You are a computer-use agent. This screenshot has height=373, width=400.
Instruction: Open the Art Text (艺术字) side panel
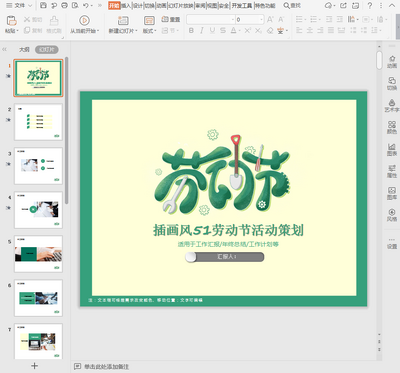click(392, 106)
